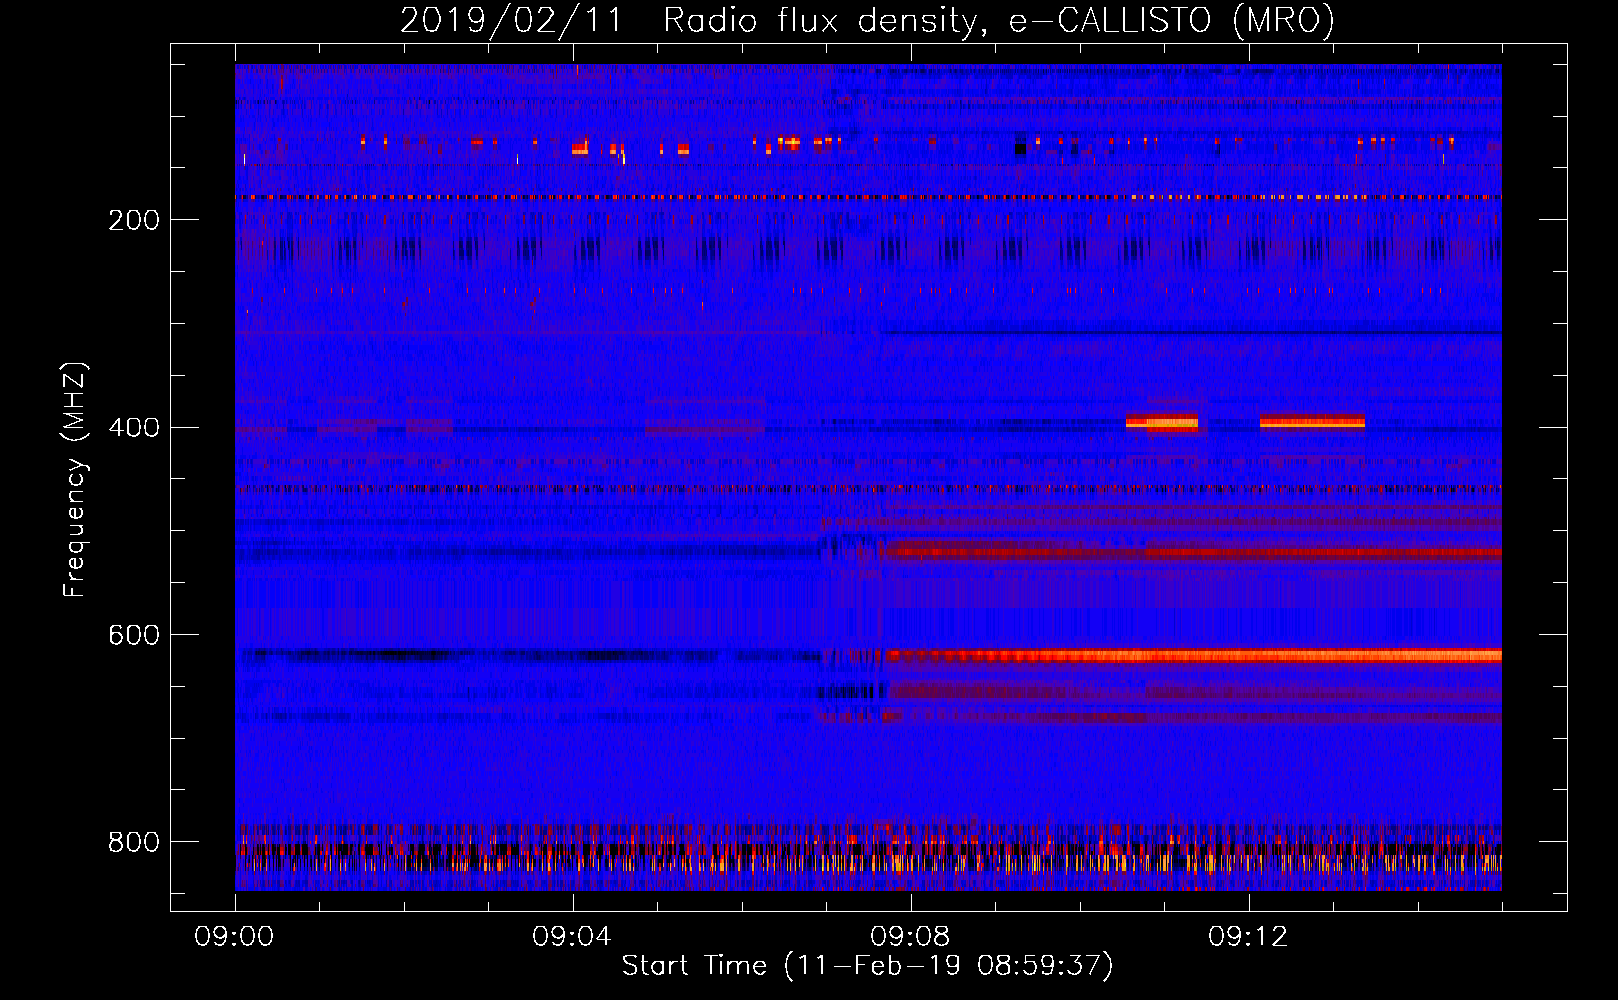This screenshot has width=1618, height=1000.
Task: Click the 800 frequency tick label
Action: pos(134,842)
